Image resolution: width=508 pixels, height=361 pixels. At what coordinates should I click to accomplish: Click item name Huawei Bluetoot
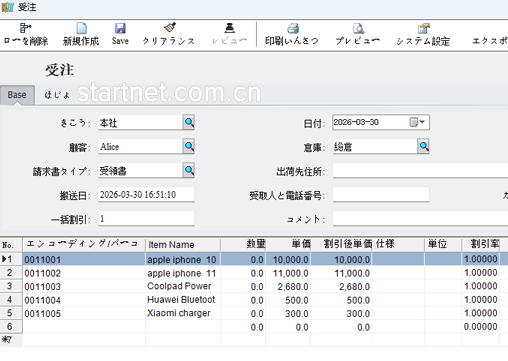tap(183, 300)
